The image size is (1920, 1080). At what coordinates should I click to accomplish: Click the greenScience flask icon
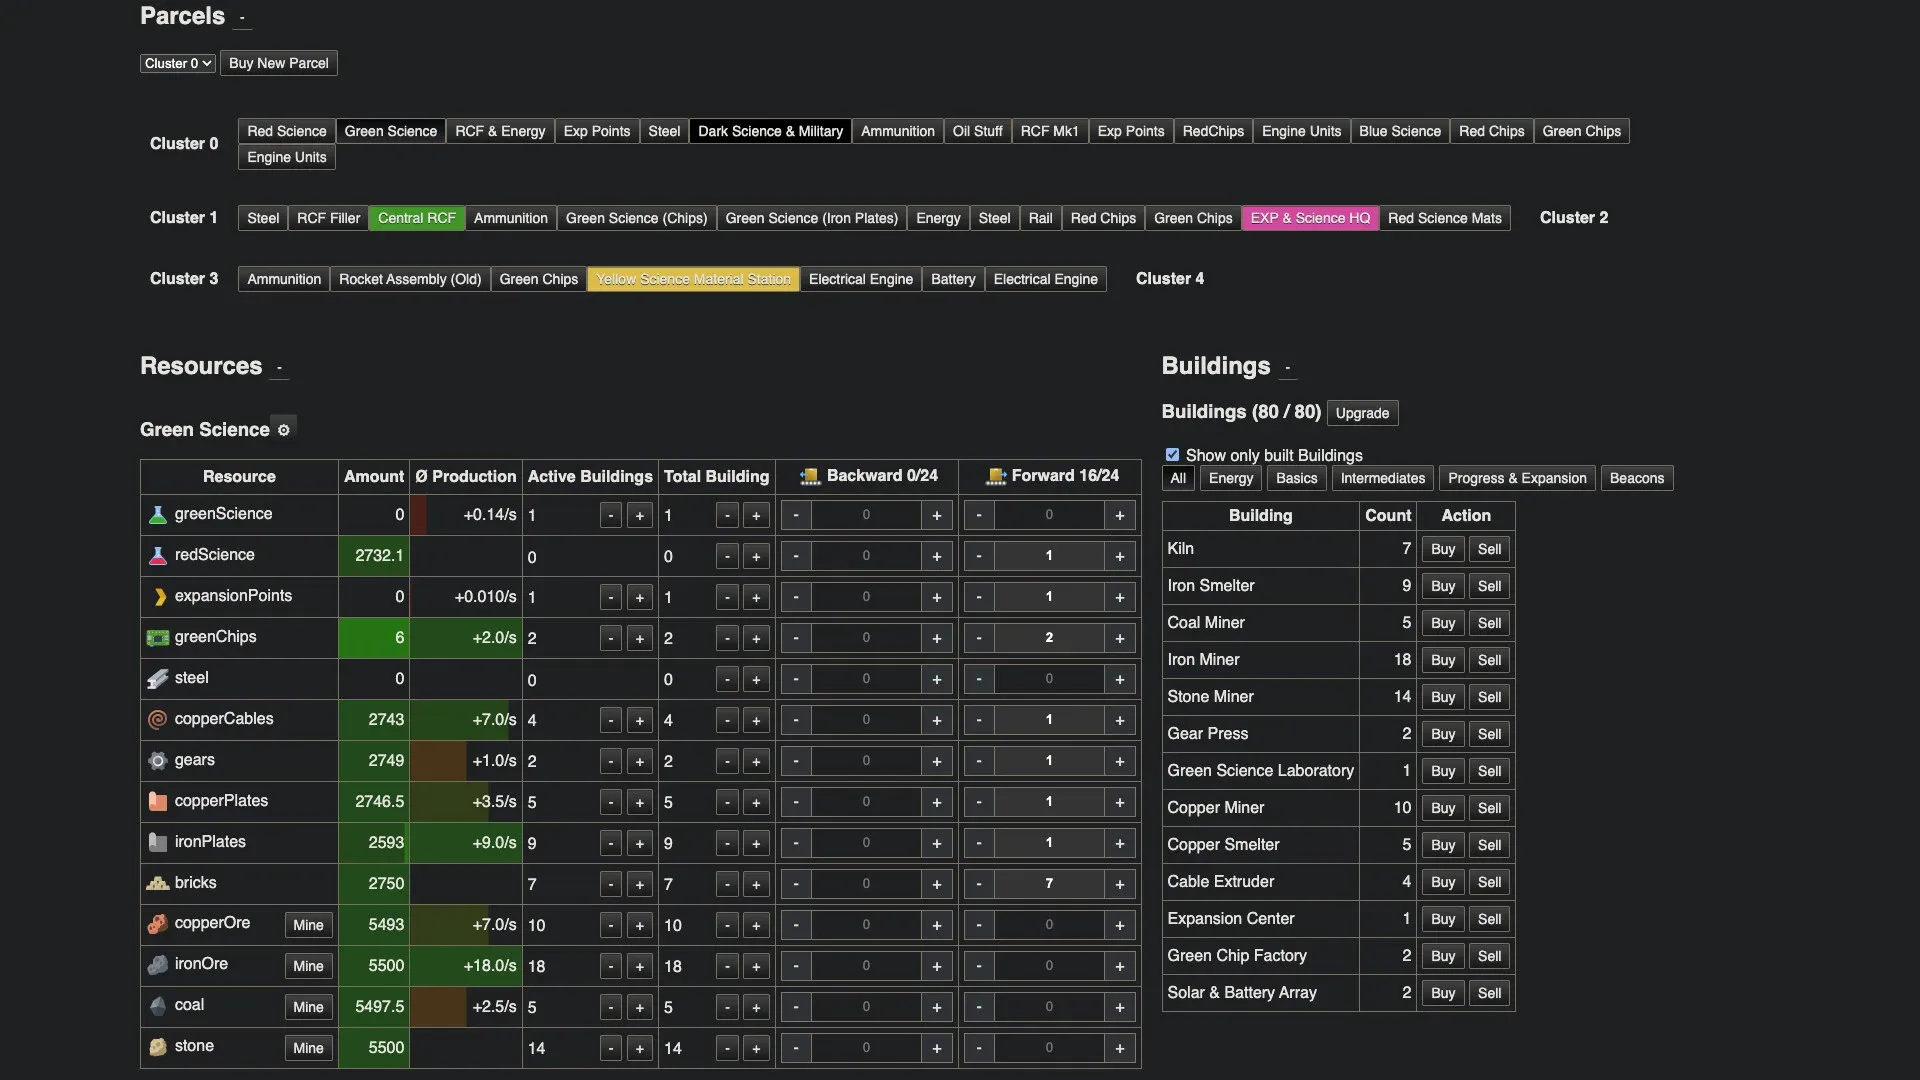(157, 515)
